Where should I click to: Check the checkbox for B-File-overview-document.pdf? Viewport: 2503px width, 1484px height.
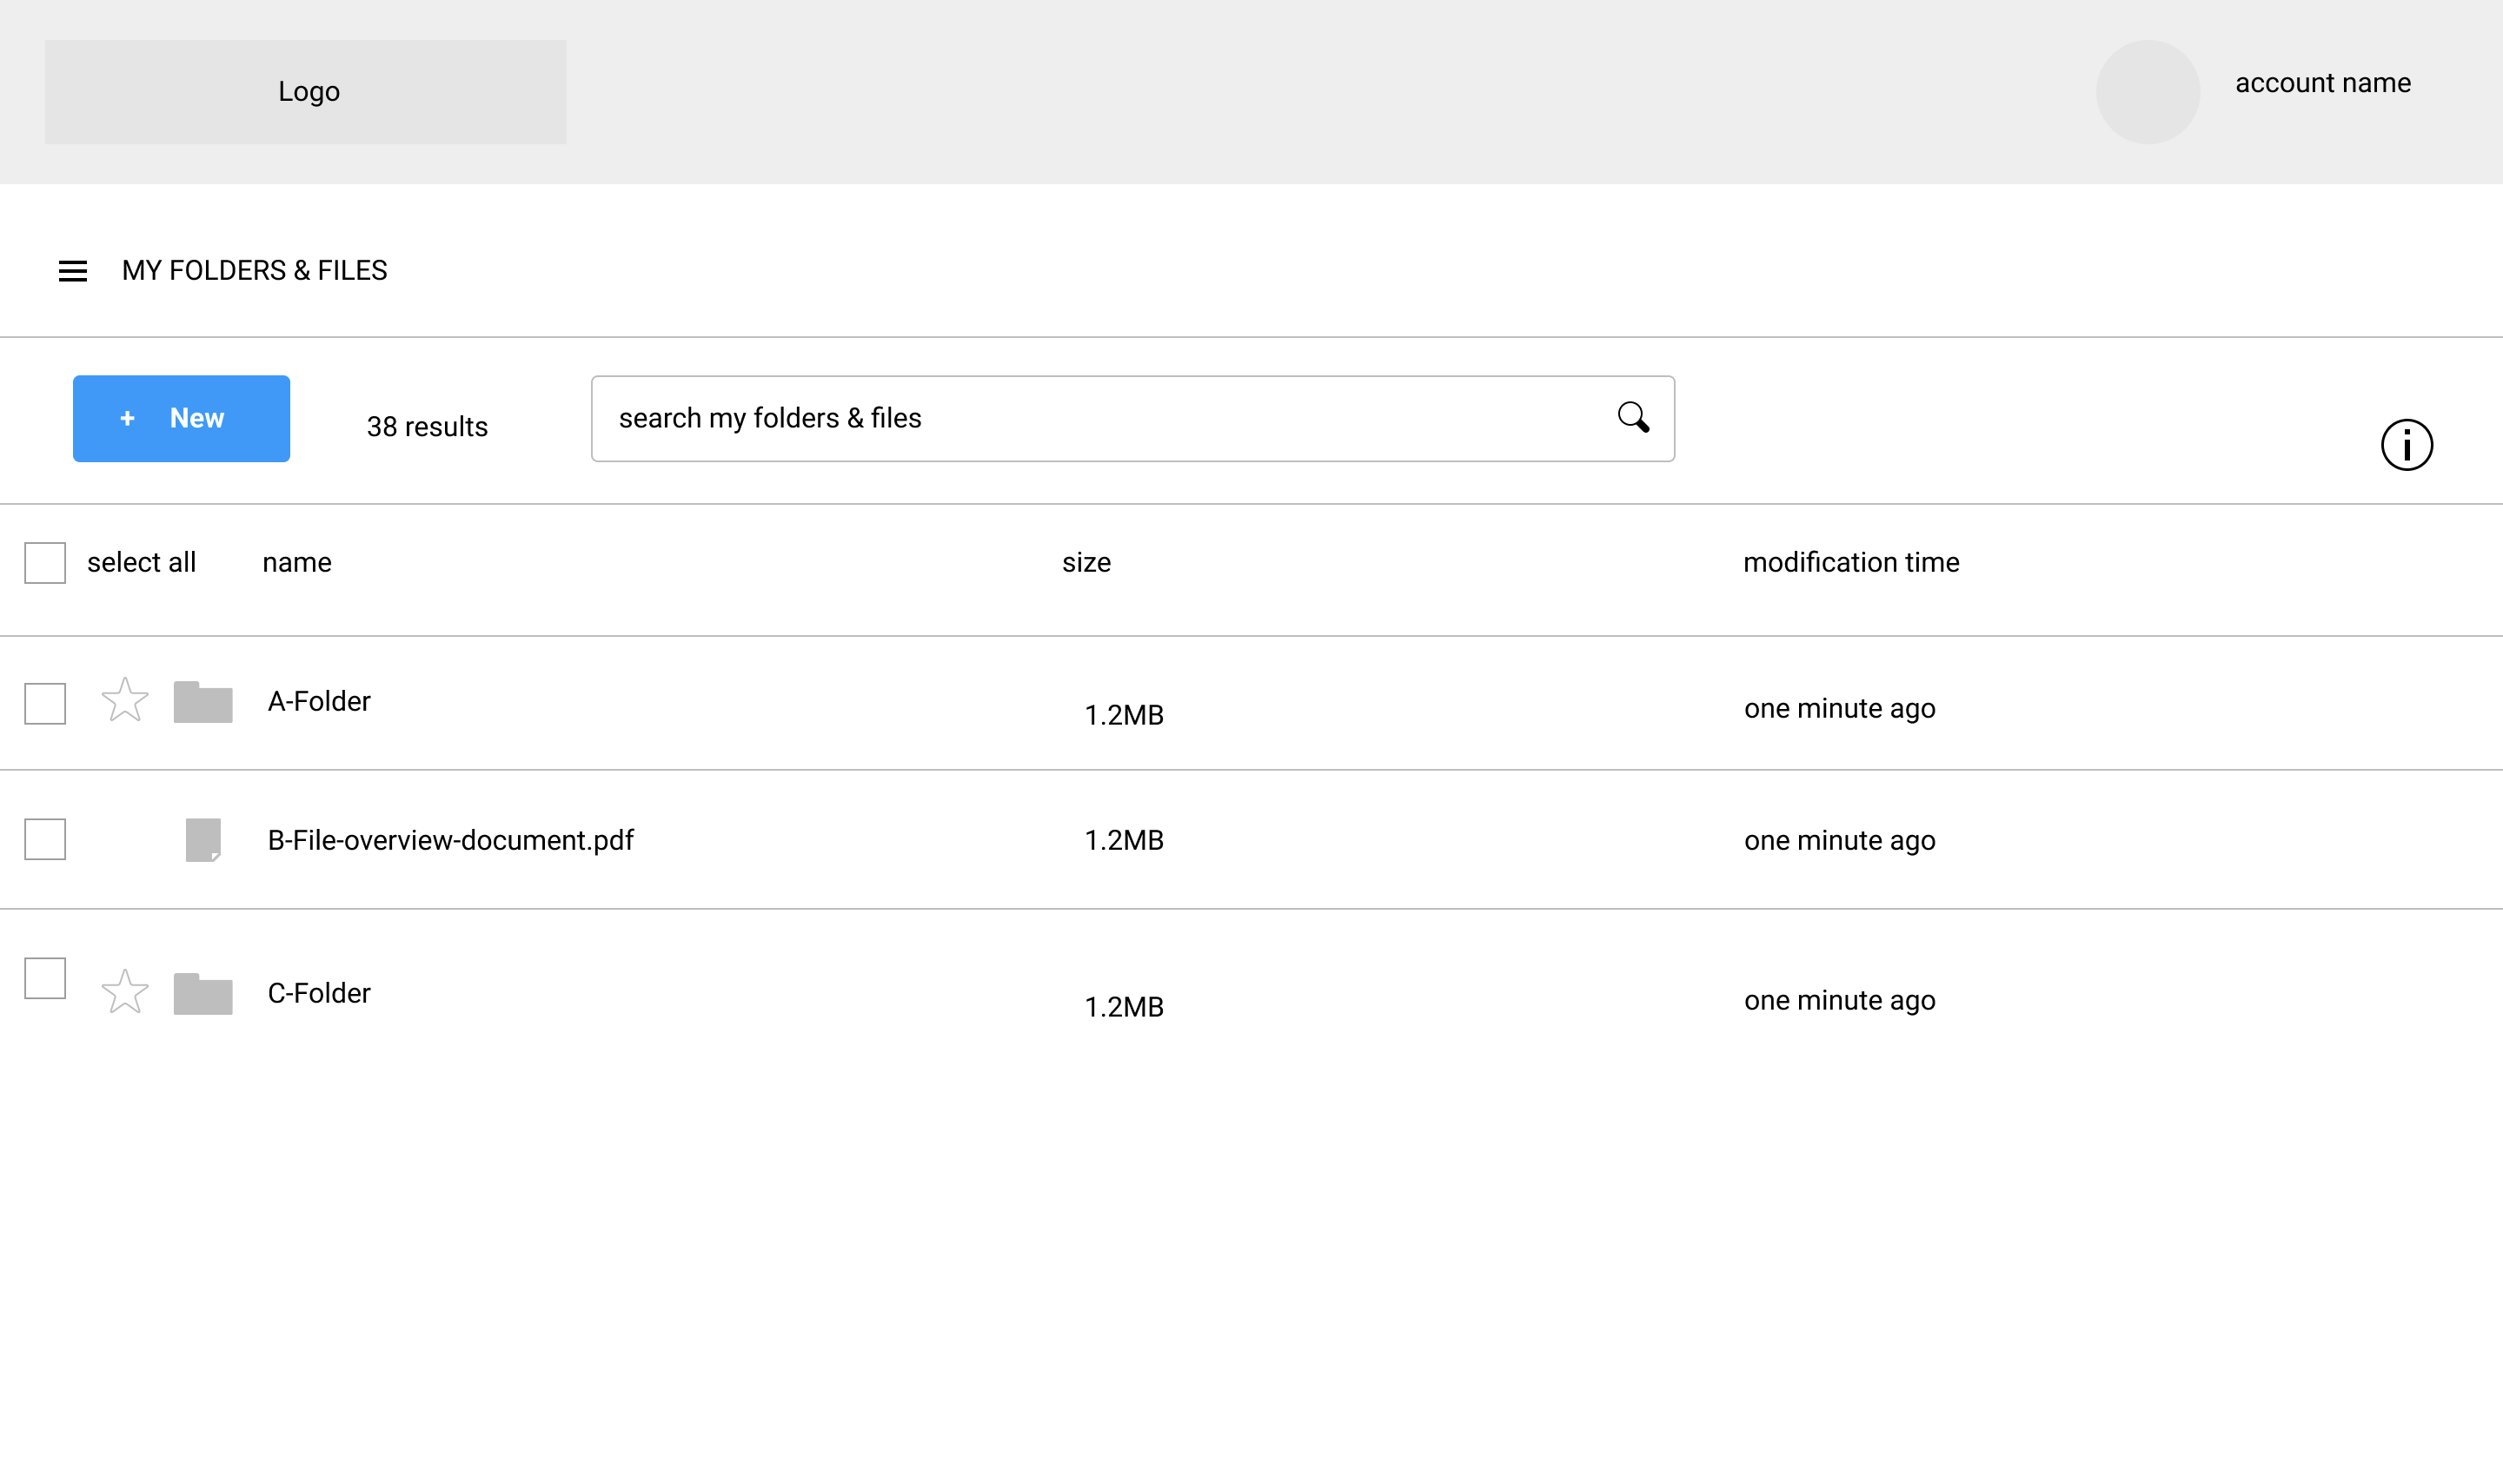44,840
